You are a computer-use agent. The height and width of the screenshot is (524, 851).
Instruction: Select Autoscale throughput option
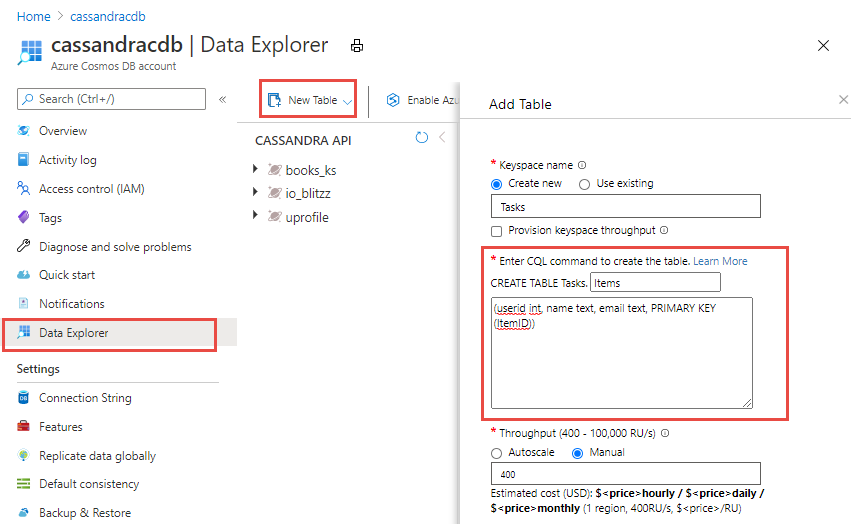(x=497, y=452)
